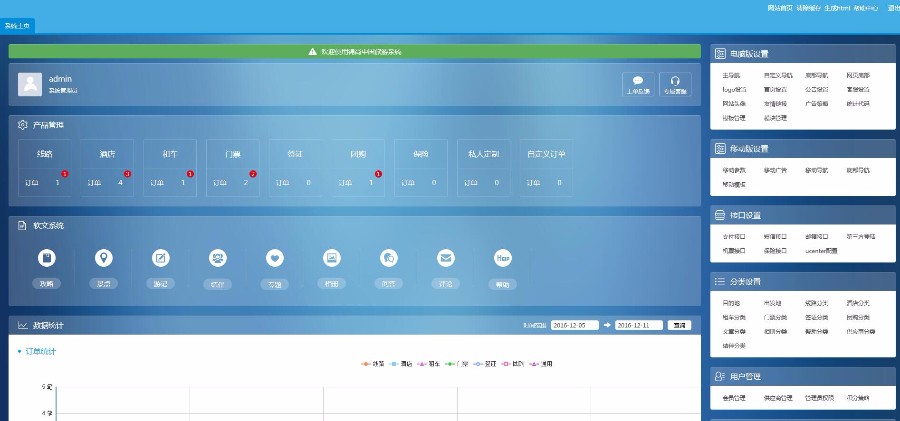The image size is (900, 421).
Task: Click the 查询 button in 数据统计
Action: tap(679, 325)
